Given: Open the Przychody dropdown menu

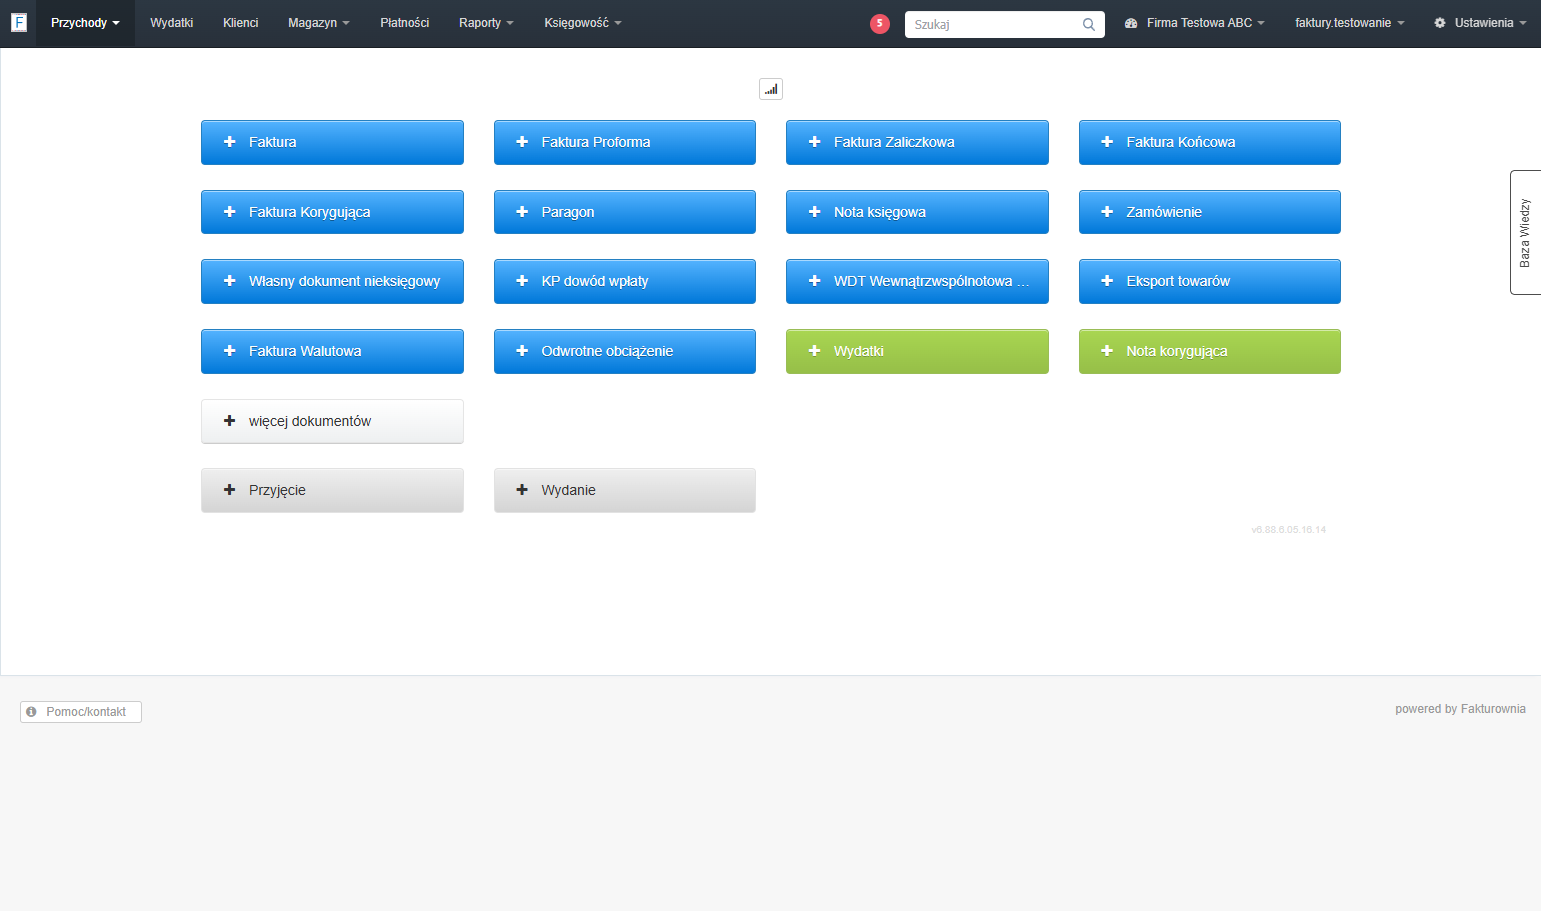Looking at the screenshot, I should pyautogui.click(x=85, y=23).
